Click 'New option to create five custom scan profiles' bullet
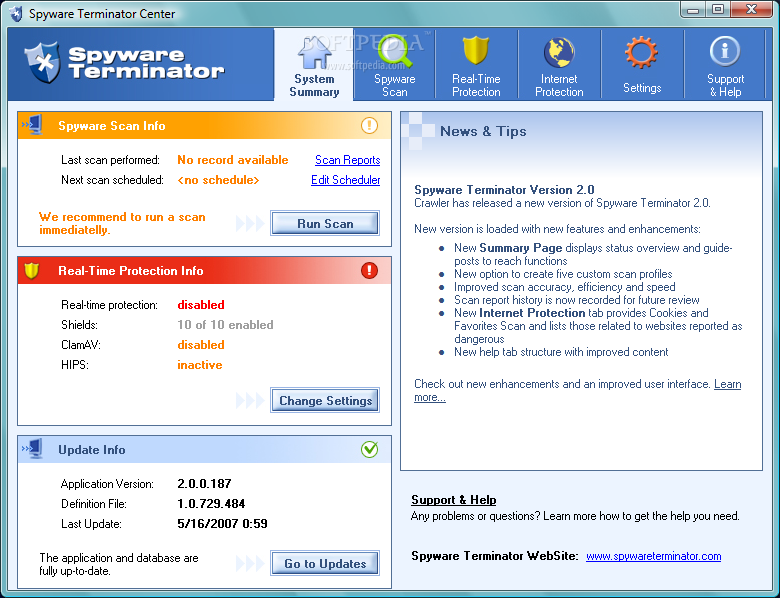This screenshot has width=780, height=598. [x=563, y=274]
